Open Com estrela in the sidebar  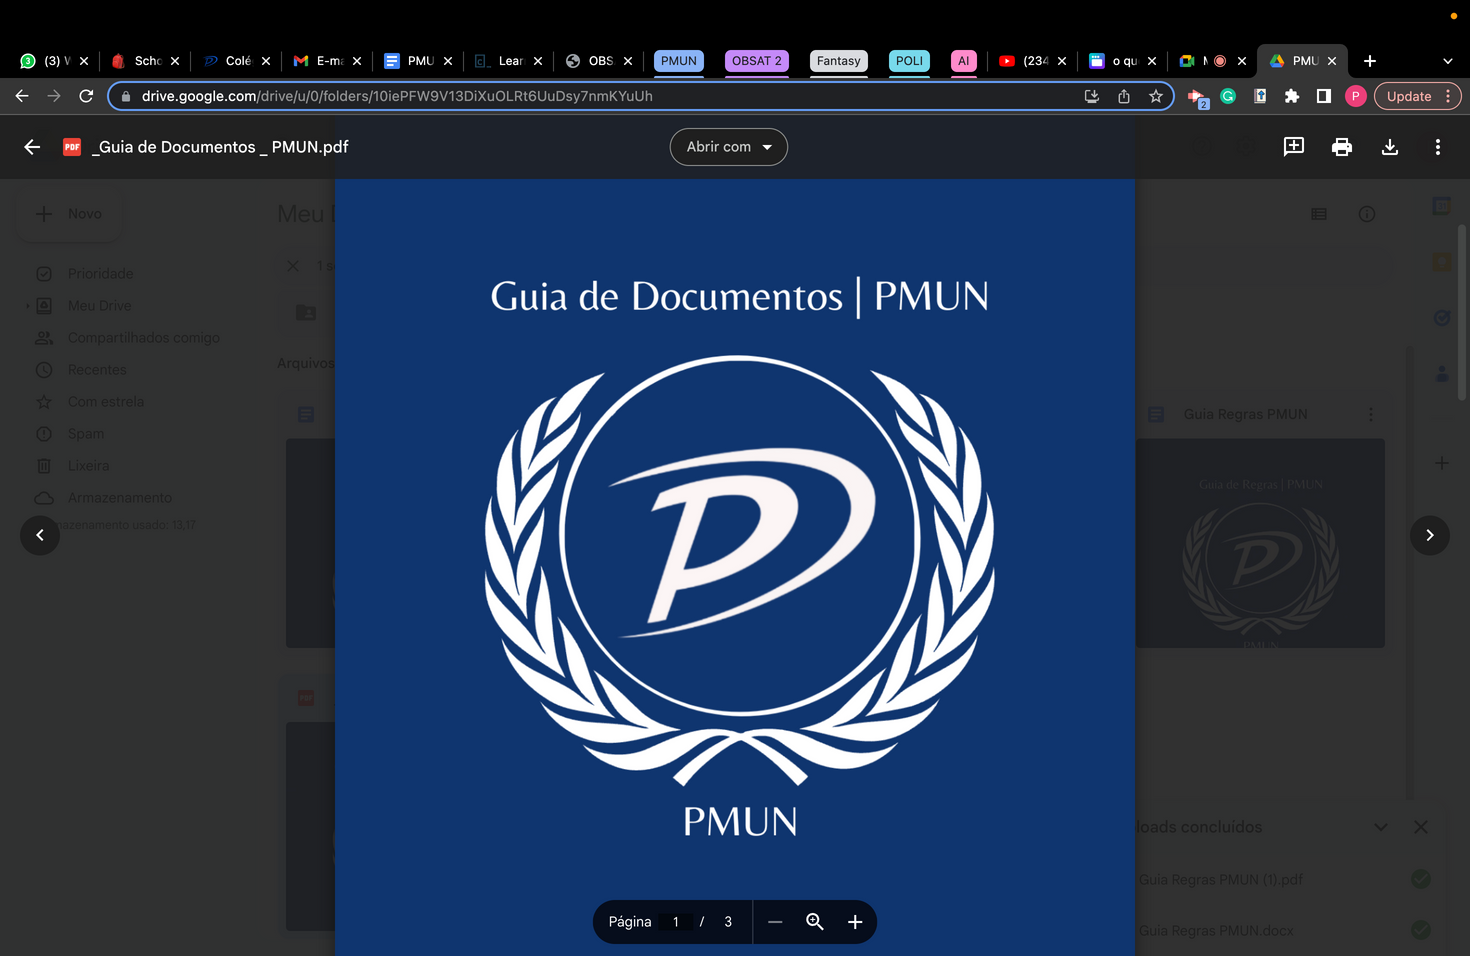tap(106, 402)
